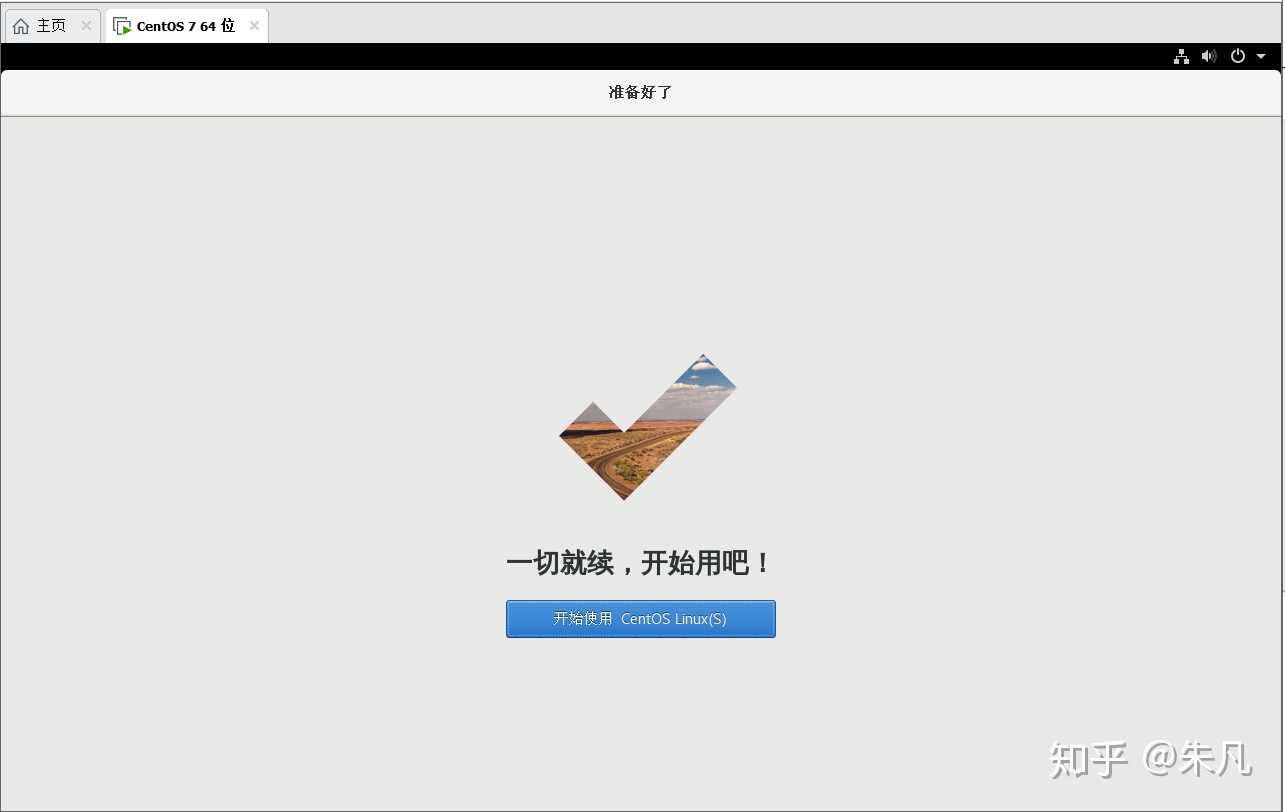The height and width of the screenshot is (812, 1285).
Task: Open the network status icon
Action: (x=1181, y=56)
